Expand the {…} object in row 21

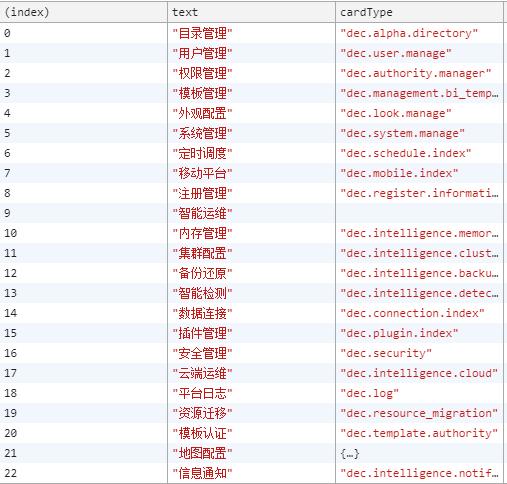point(350,453)
